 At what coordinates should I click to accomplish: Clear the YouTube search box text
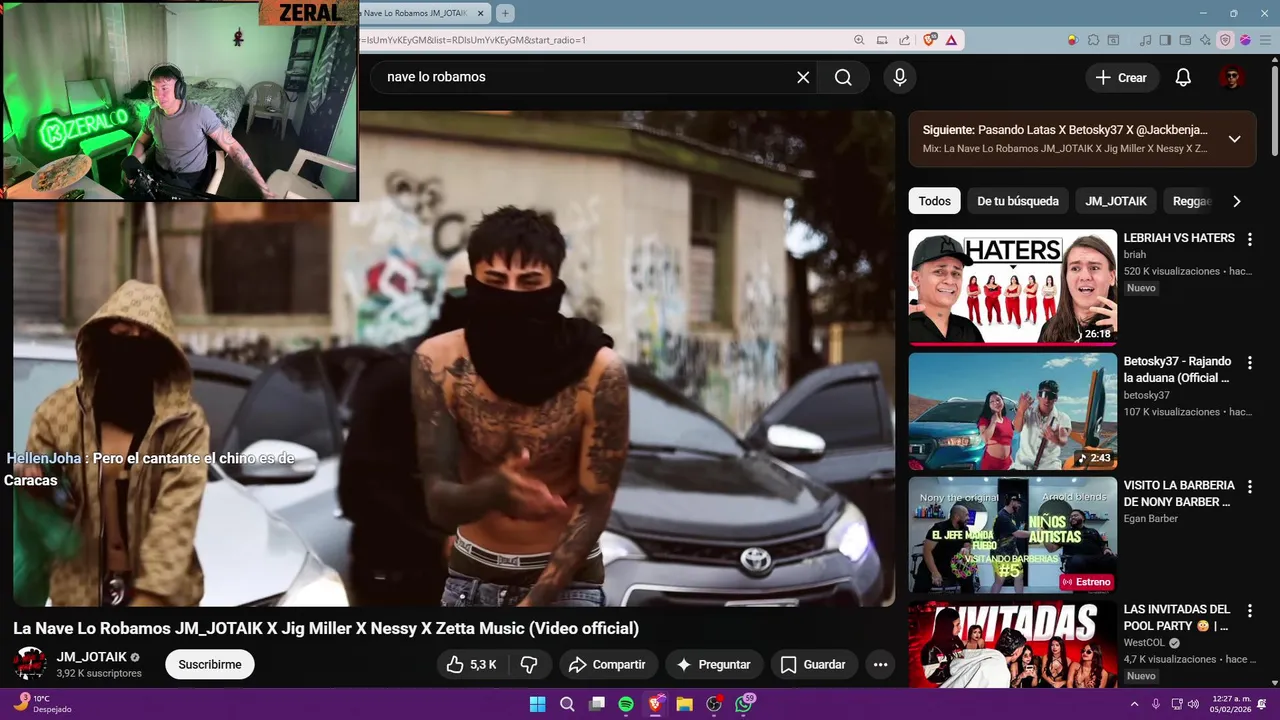[x=803, y=77]
